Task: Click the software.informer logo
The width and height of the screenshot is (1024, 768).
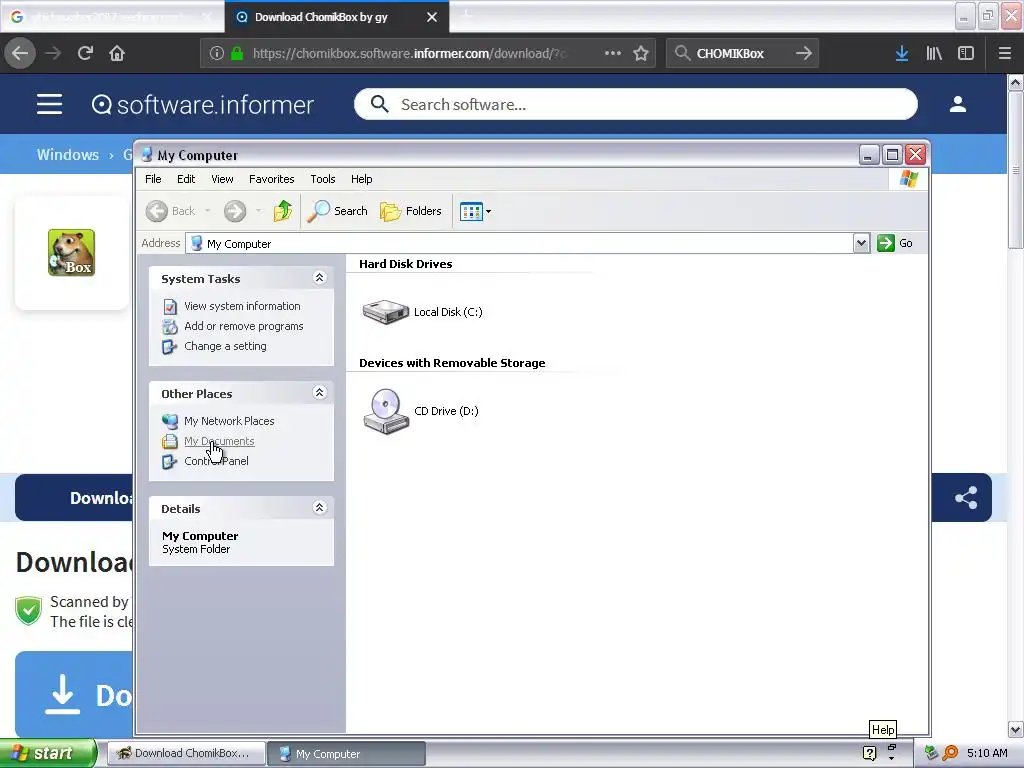Action: pyautogui.click(x=202, y=104)
